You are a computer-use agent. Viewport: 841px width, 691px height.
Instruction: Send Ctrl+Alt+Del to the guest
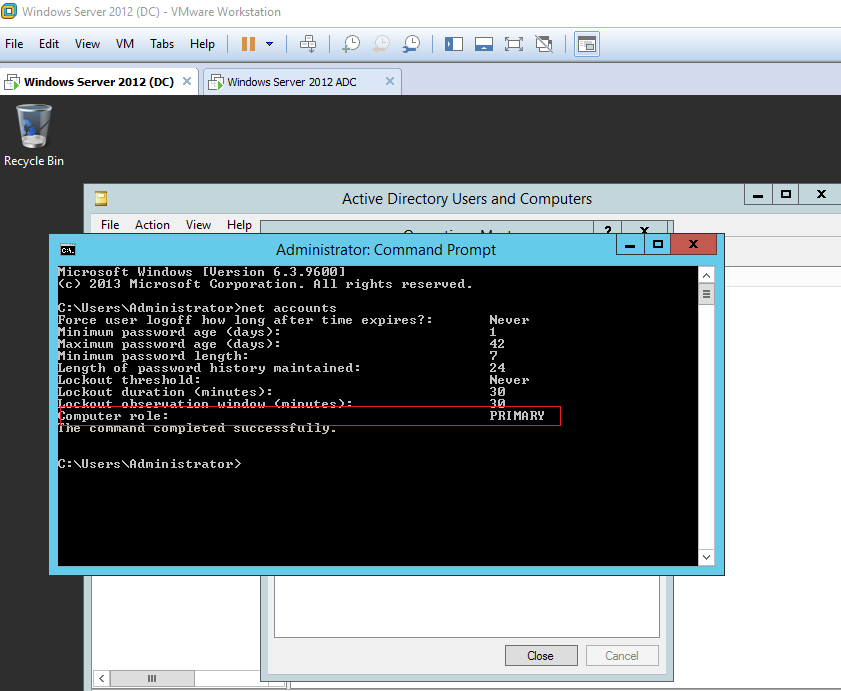click(308, 43)
